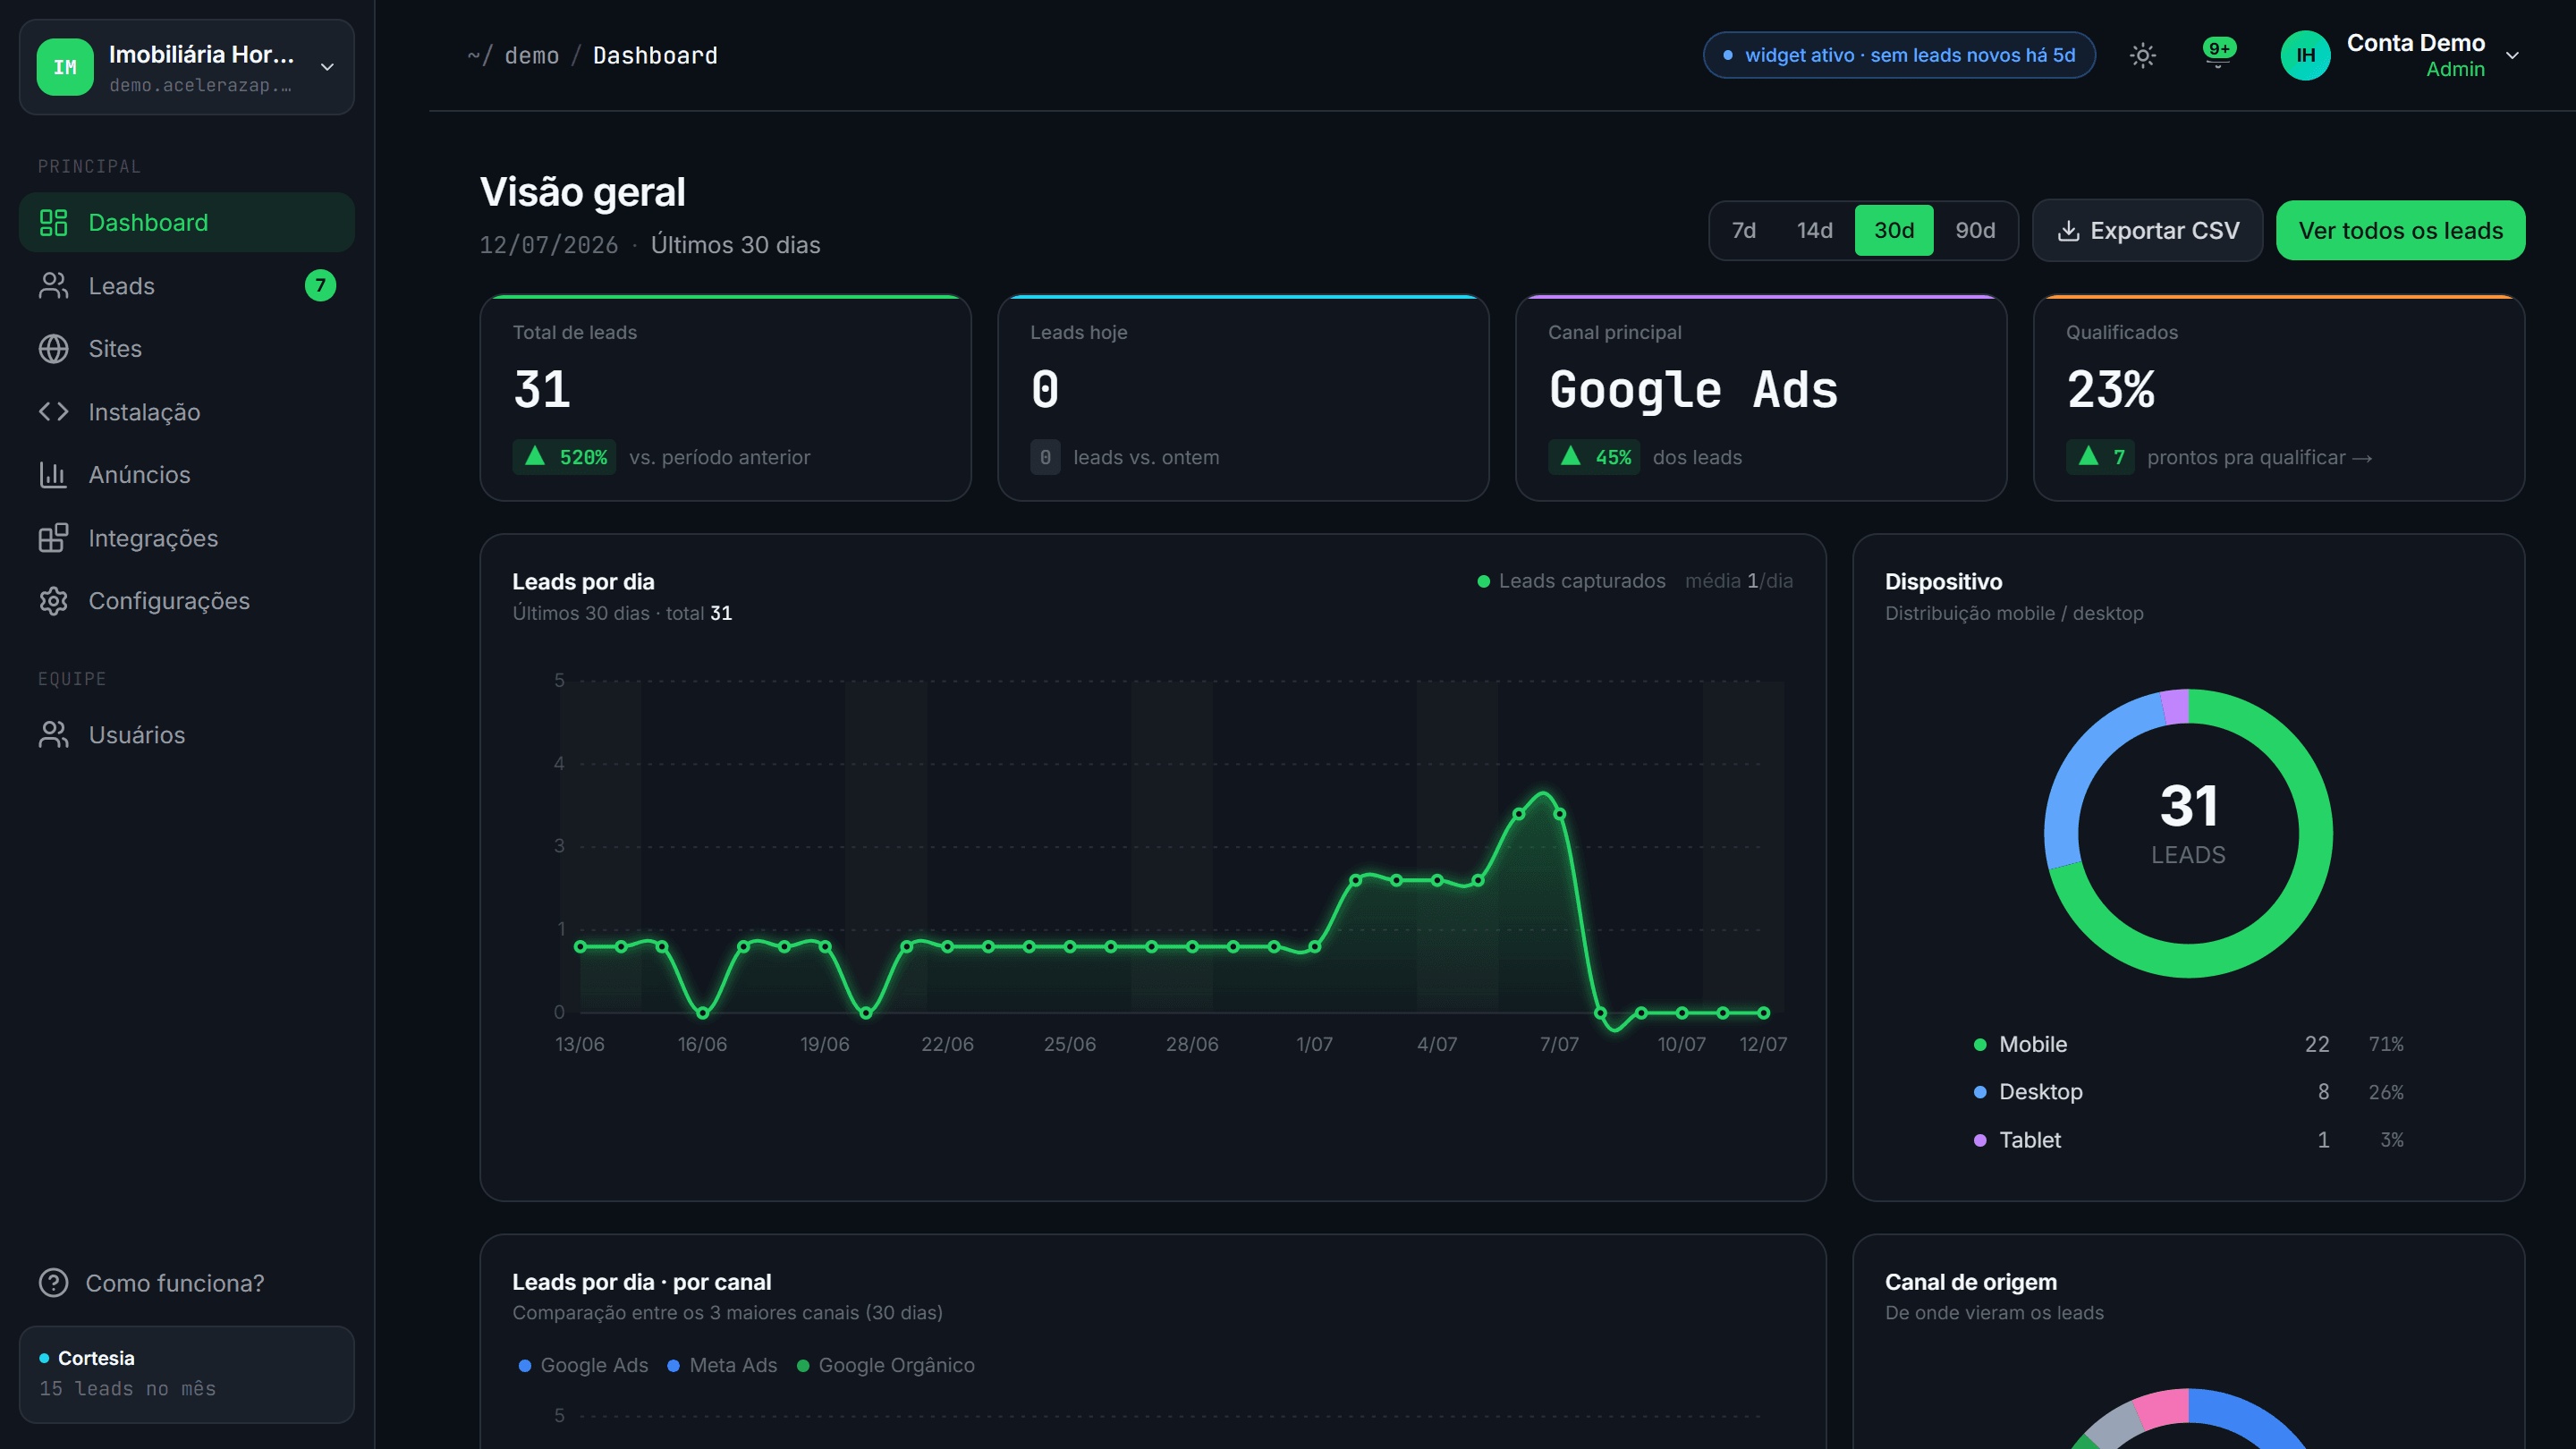Viewport: 2576px width, 1449px height.
Task: Click Ver todos os leads button
Action: (x=2400, y=231)
